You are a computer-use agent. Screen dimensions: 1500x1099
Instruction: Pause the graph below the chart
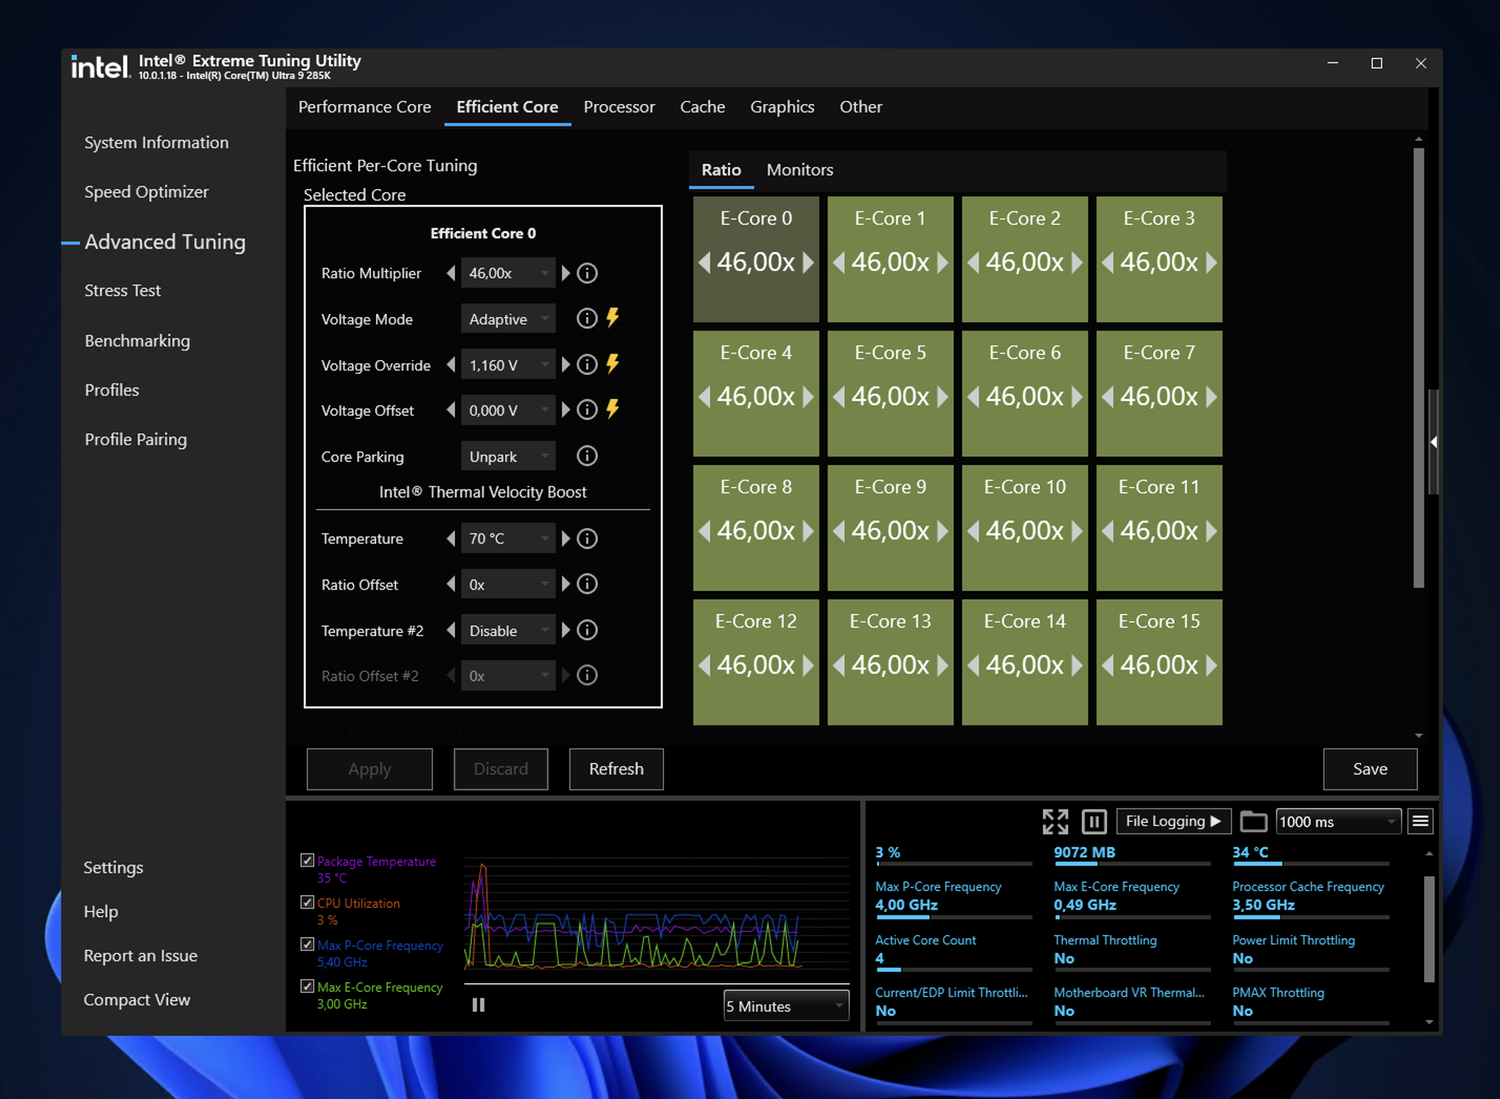(478, 1005)
